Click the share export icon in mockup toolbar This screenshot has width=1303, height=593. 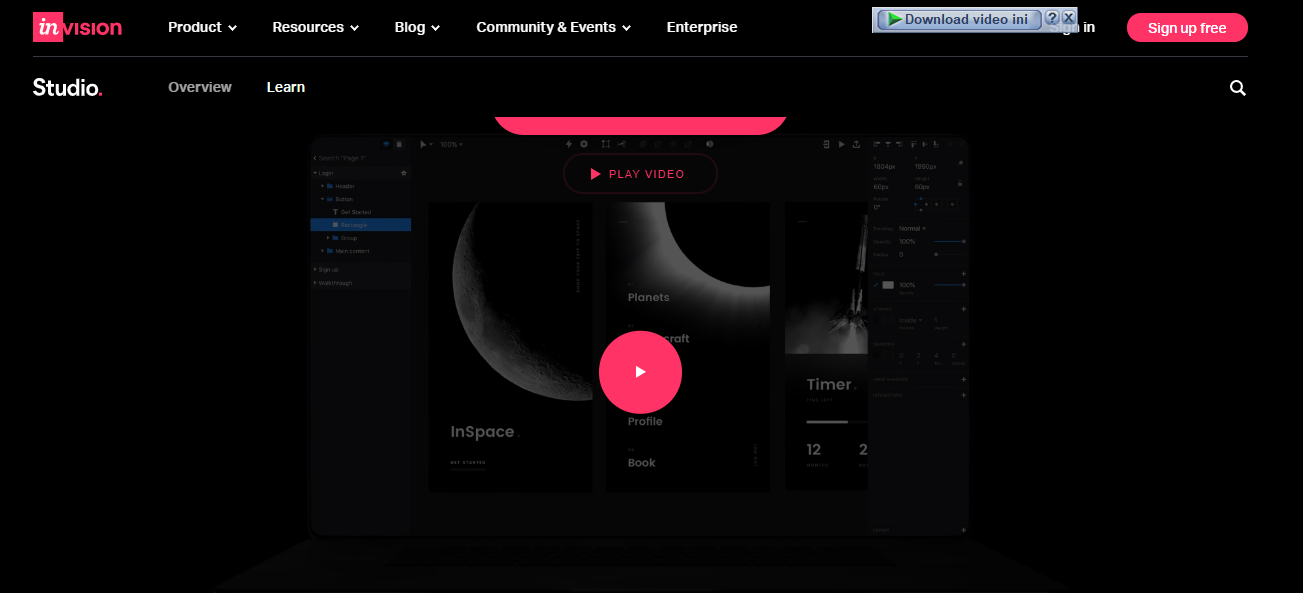pyautogui.click(x=857, y=145)
